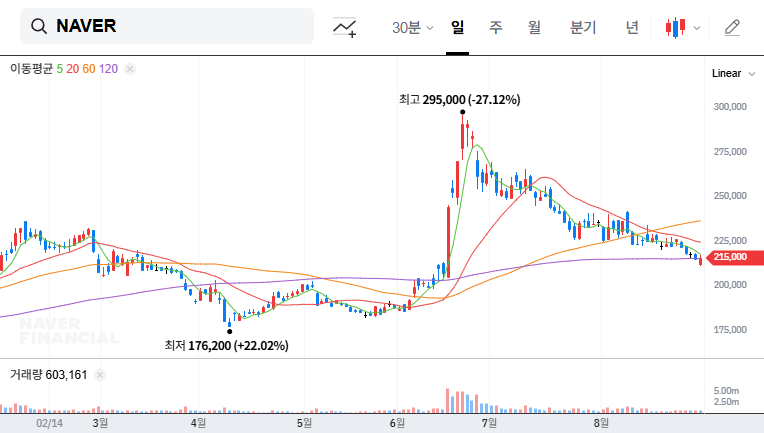Activate the pencil drawing tool

point(732,28)
